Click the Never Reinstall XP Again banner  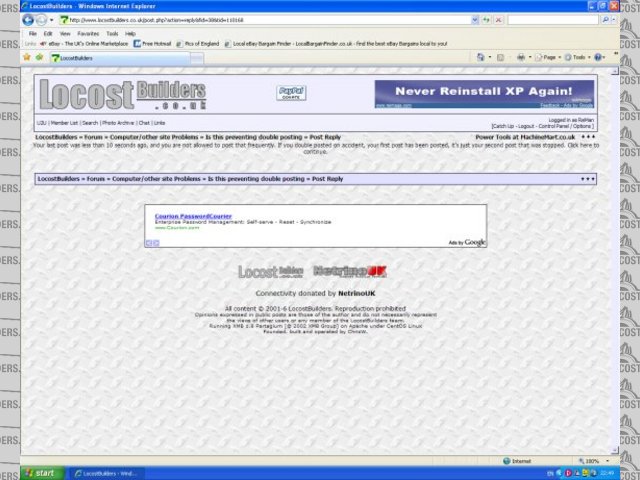point(484,92)
